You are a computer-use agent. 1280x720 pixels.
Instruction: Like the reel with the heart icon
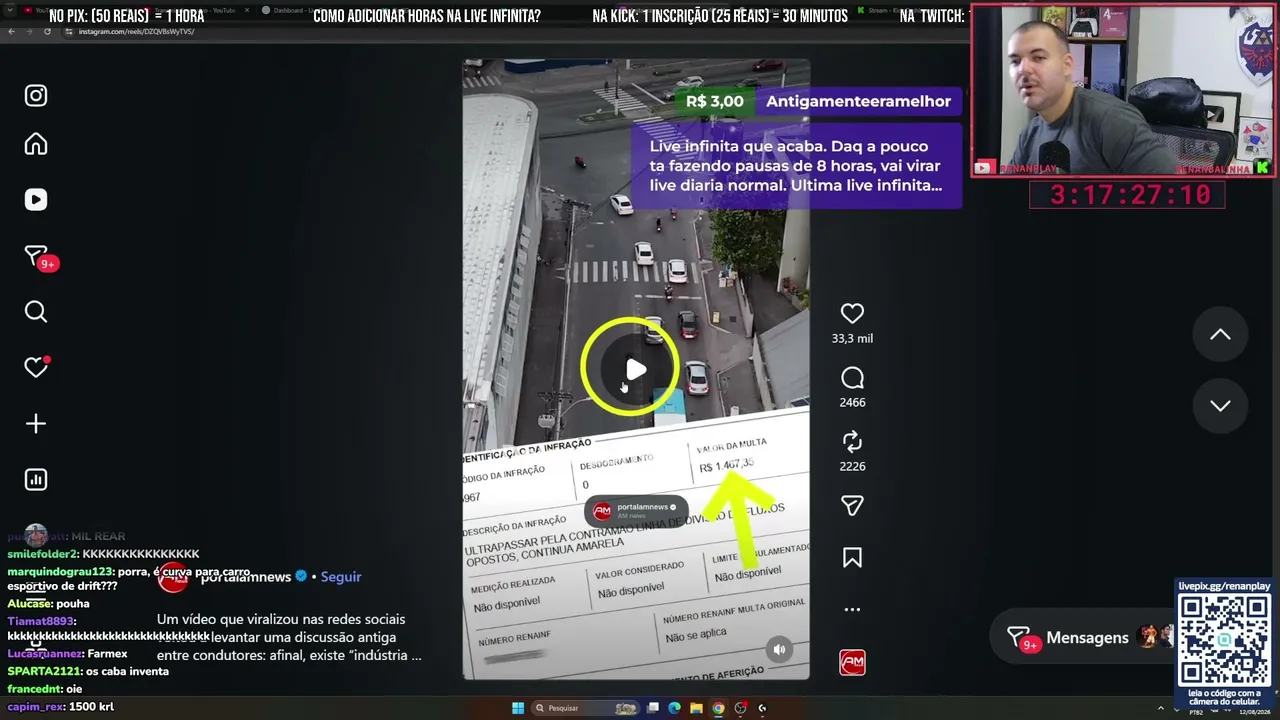852,314
